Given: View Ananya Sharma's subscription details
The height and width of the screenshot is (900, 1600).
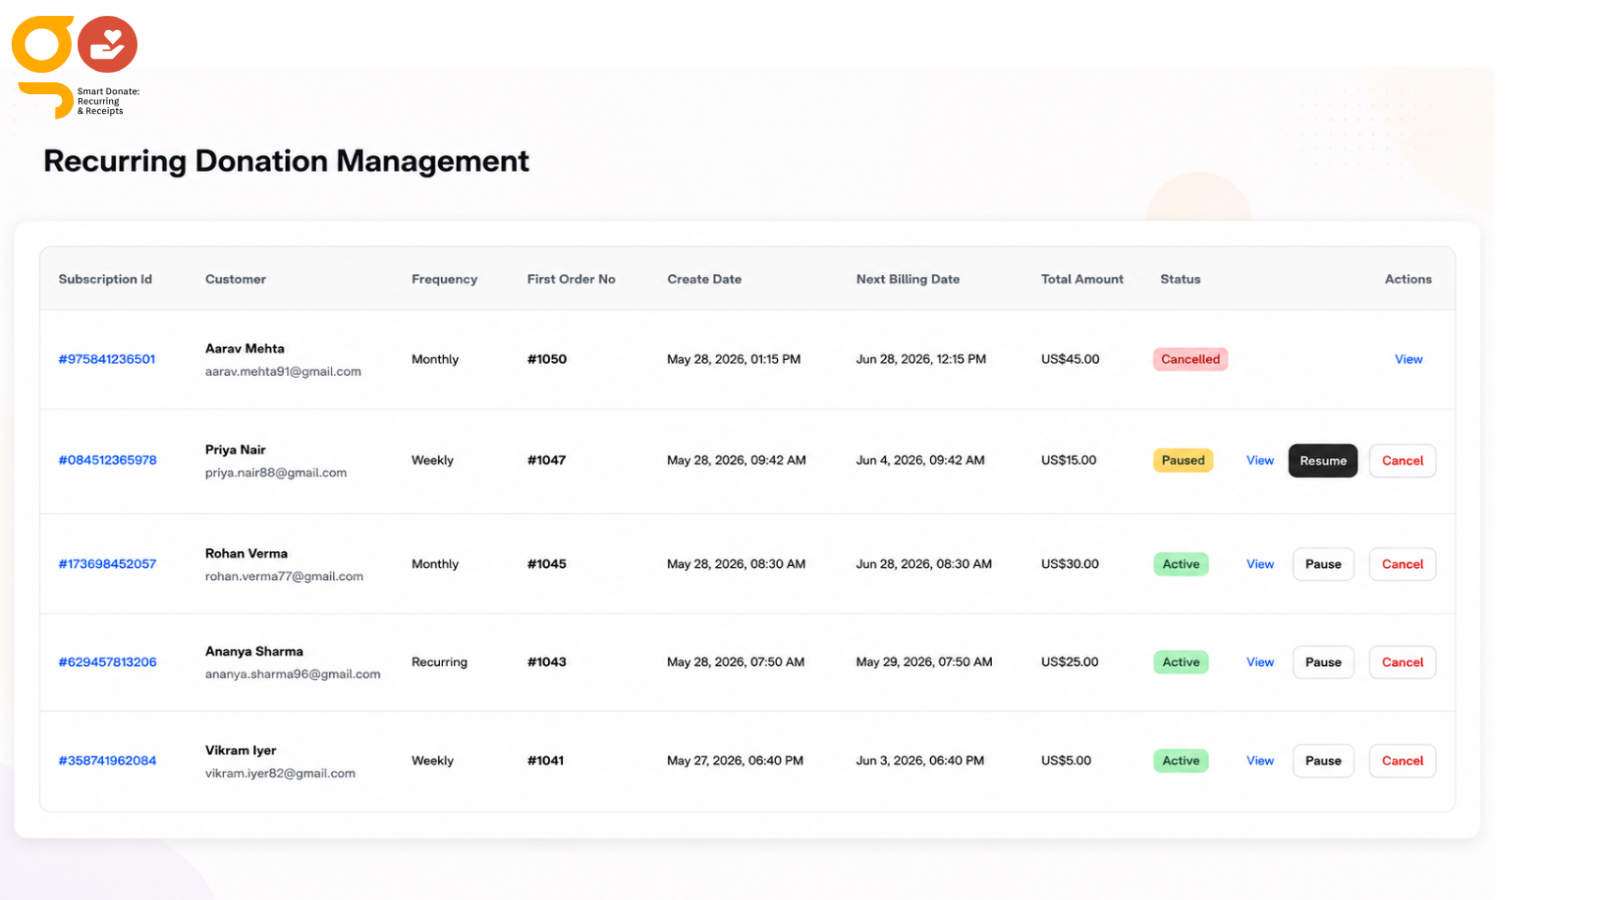Looking at the screenshot, I should (x=1260, y=662).
